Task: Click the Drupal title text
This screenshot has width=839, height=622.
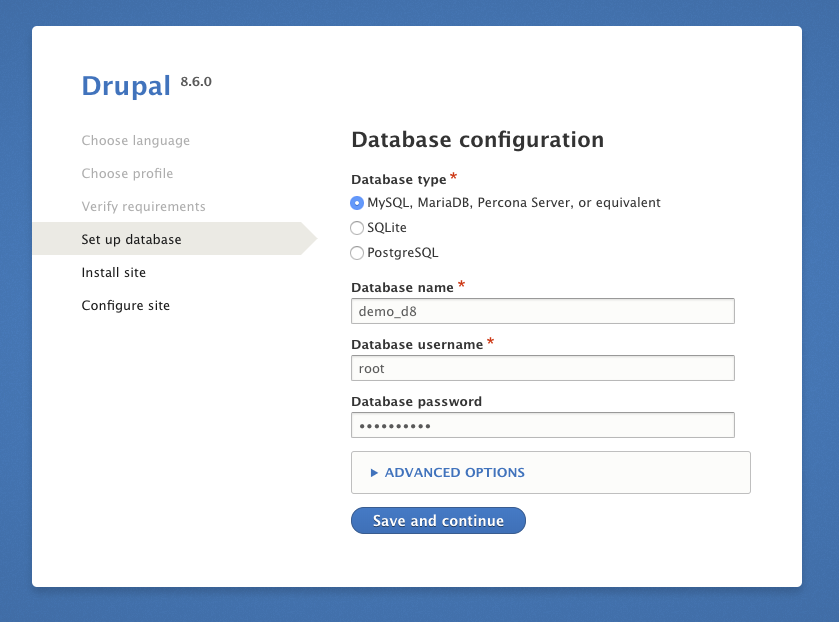Action: 126,86
